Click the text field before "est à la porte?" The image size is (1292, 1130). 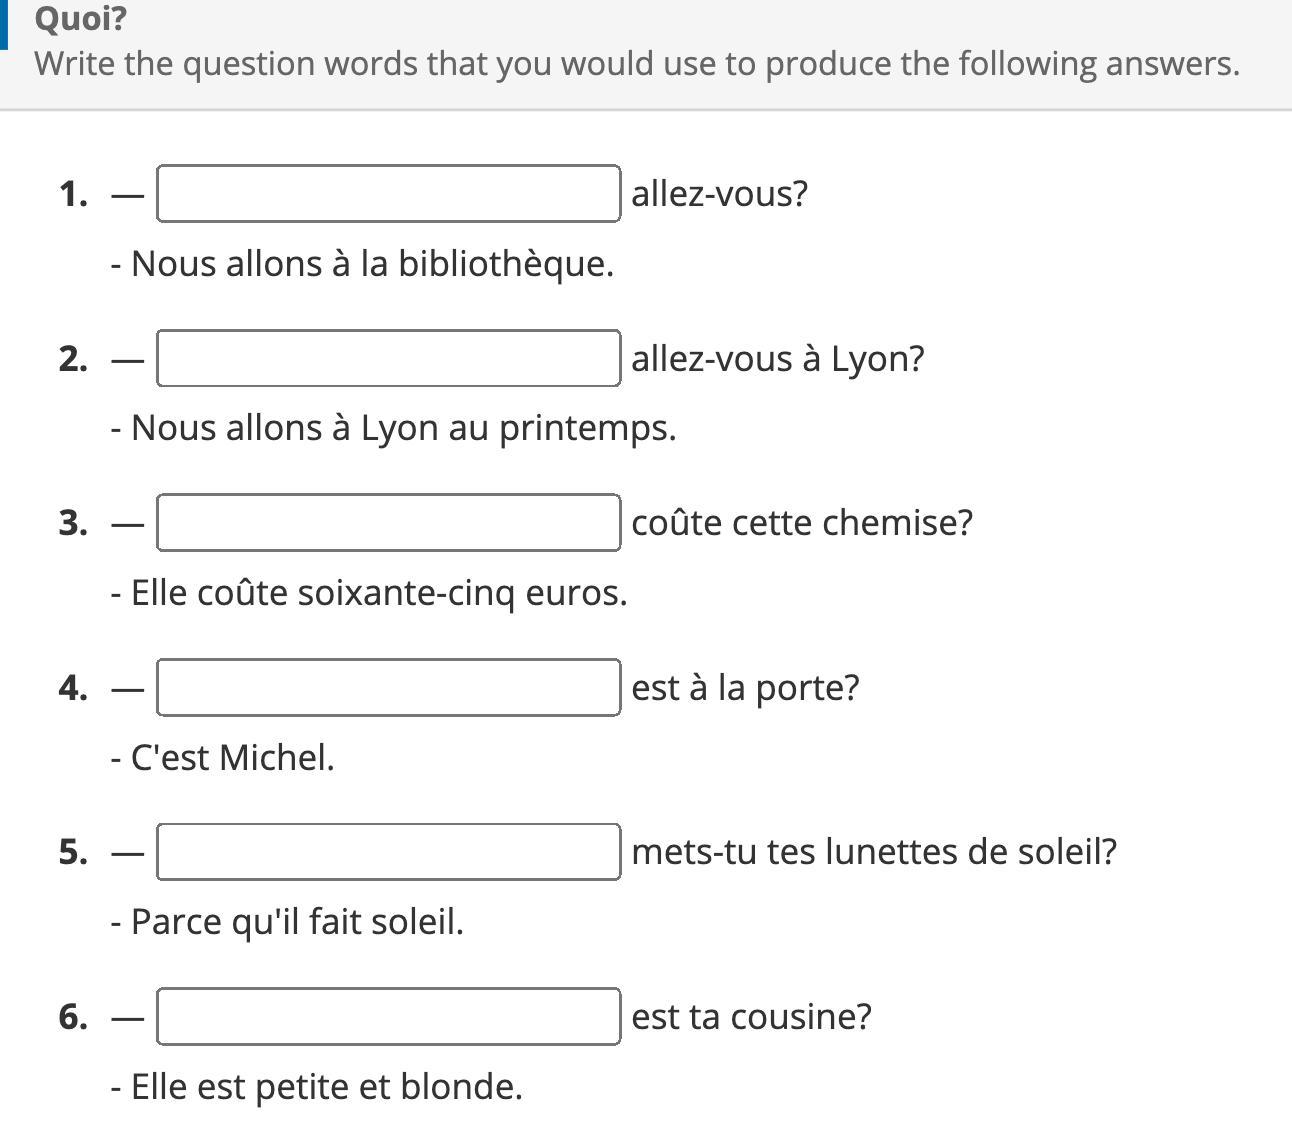(x=388, y=687)
